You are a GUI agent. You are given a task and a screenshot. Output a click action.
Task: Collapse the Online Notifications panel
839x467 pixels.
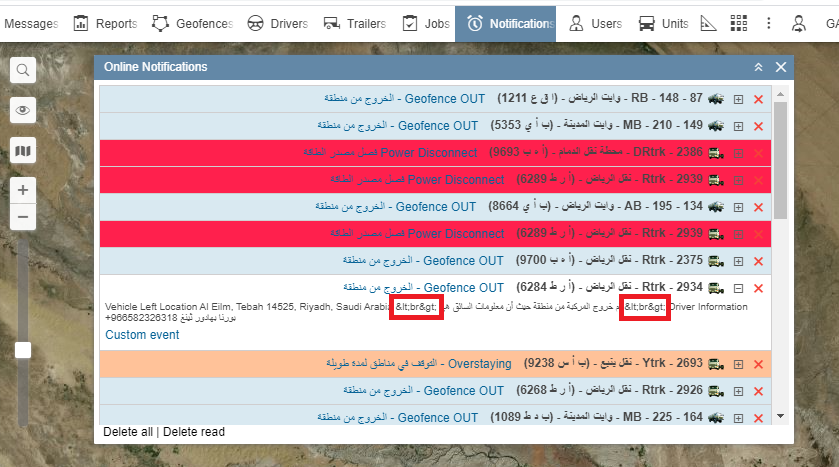coord(758,67)
